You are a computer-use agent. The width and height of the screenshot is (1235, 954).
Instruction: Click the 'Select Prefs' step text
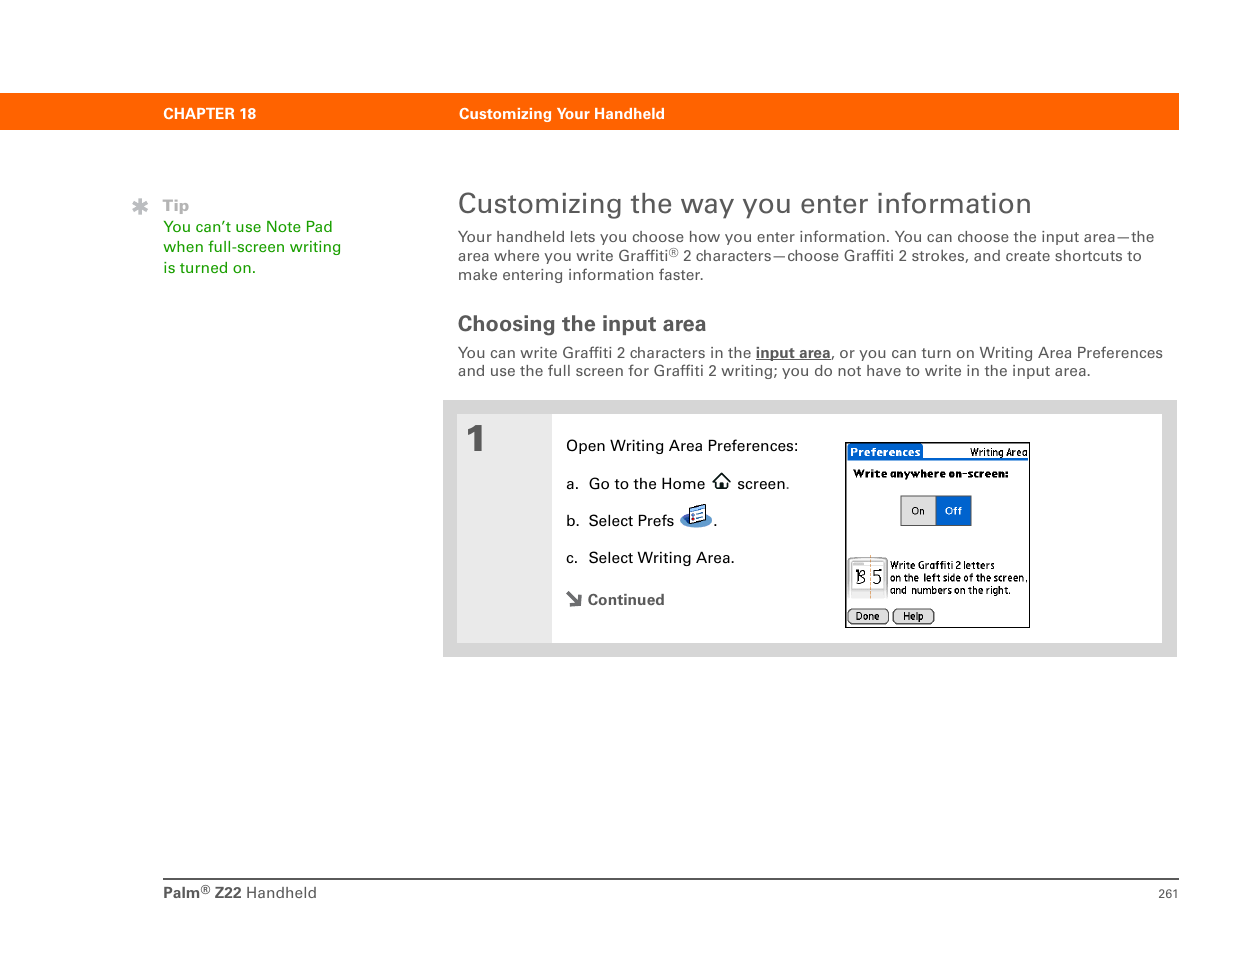coord(631,521)
